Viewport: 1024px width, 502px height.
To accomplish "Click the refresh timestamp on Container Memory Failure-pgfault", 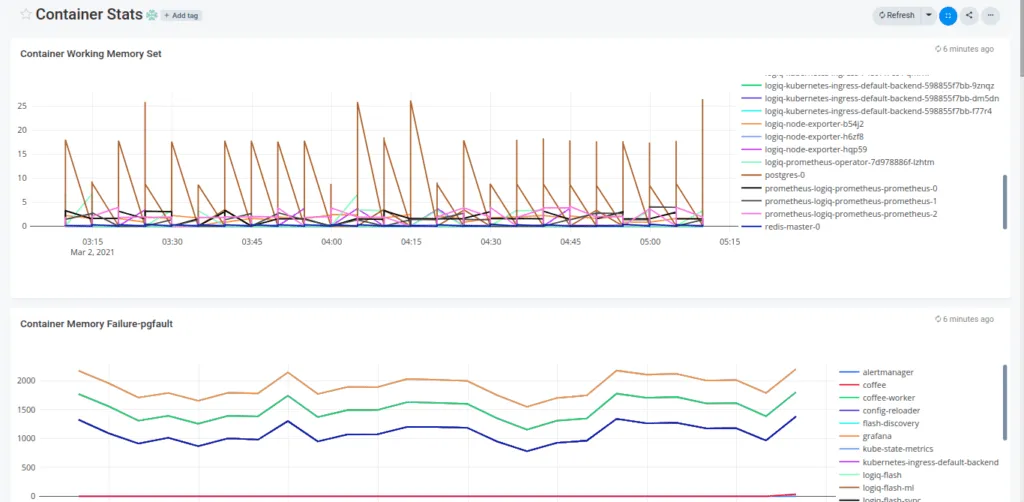I will click(x=964, y=319).
